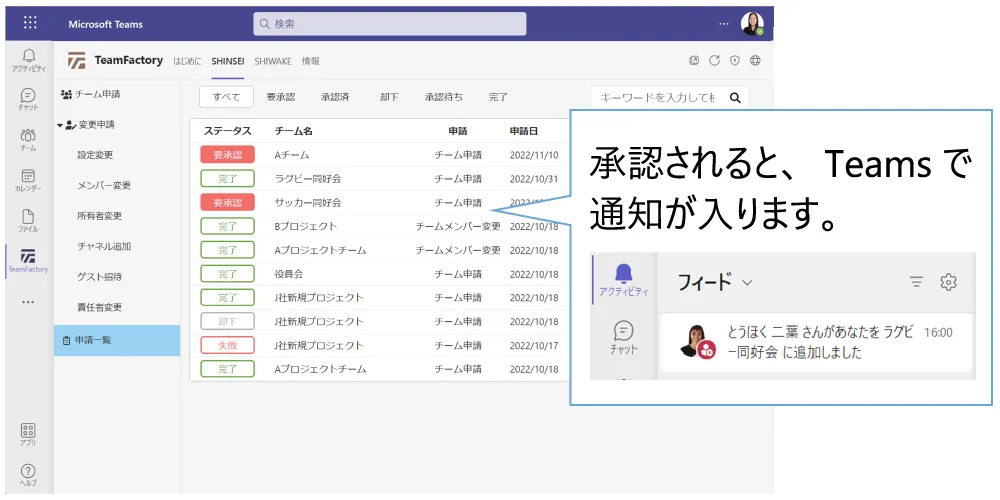Open the アプリ icon in sidebar
The width and height of the screenshot is (1000, 500).
tap(28, 434)
